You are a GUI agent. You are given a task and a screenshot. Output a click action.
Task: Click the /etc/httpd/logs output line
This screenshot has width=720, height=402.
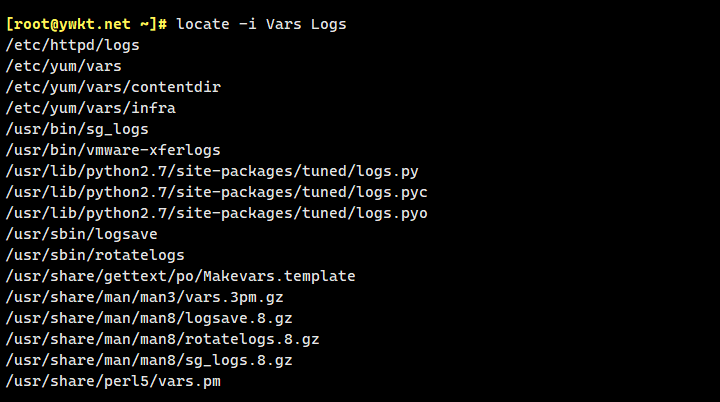(x=72, y=45)
